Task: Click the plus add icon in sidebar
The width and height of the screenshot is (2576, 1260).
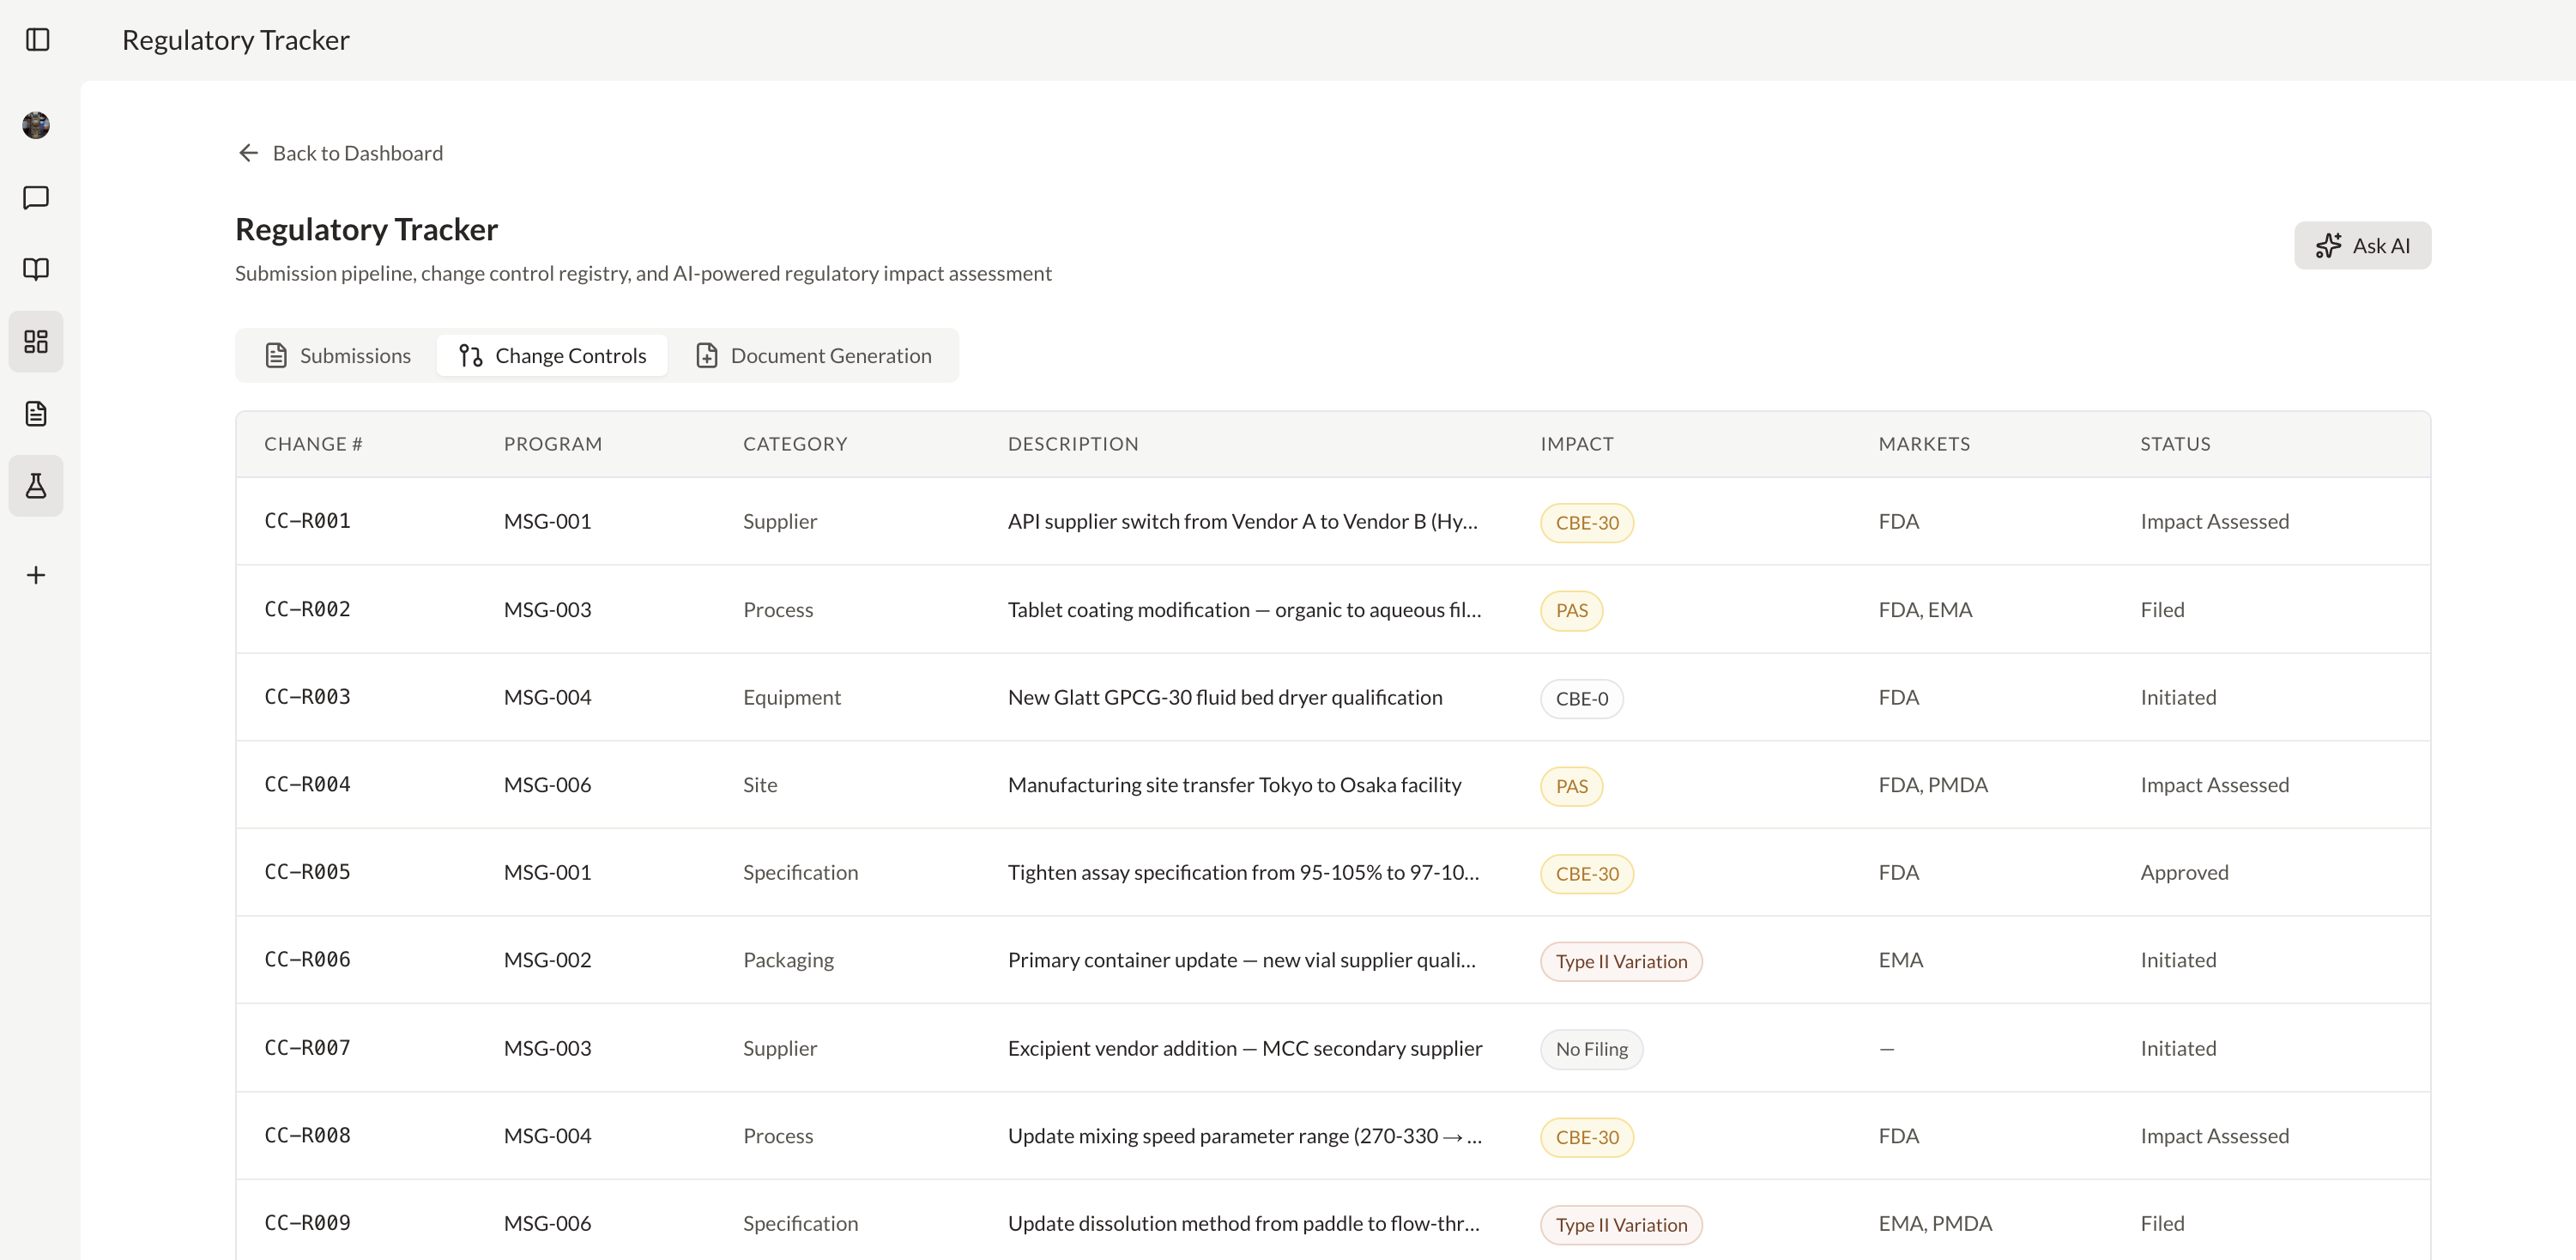Action: tap(36, 575)
